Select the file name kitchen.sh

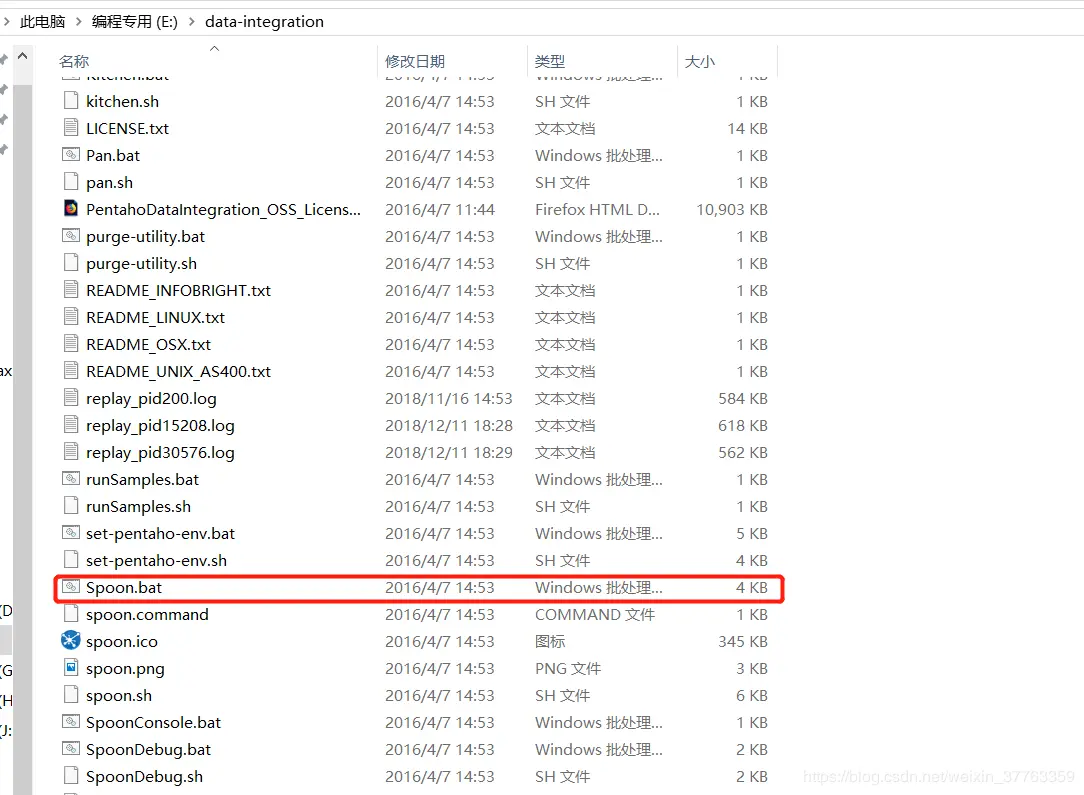click(122, 102)
